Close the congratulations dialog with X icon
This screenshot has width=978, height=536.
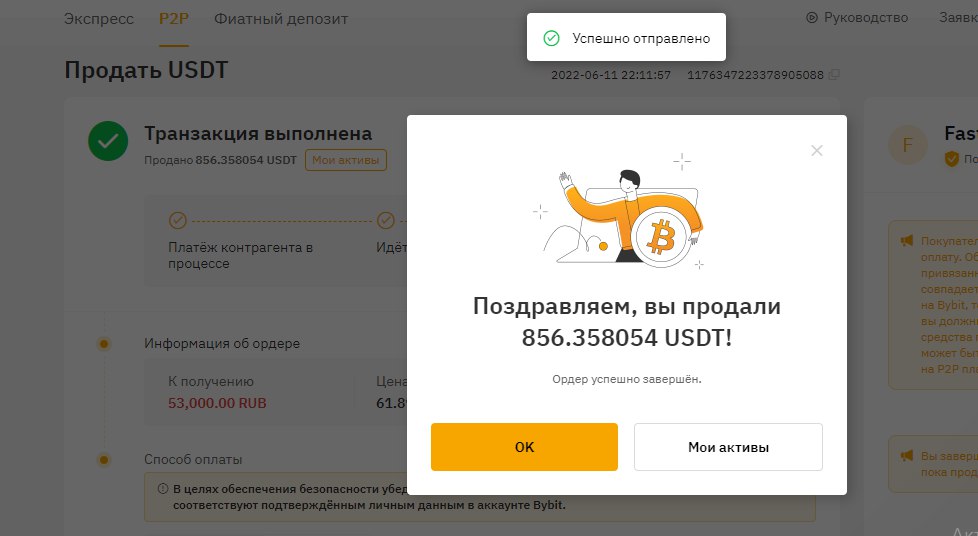pyautogui.click(x=816, y=150)
